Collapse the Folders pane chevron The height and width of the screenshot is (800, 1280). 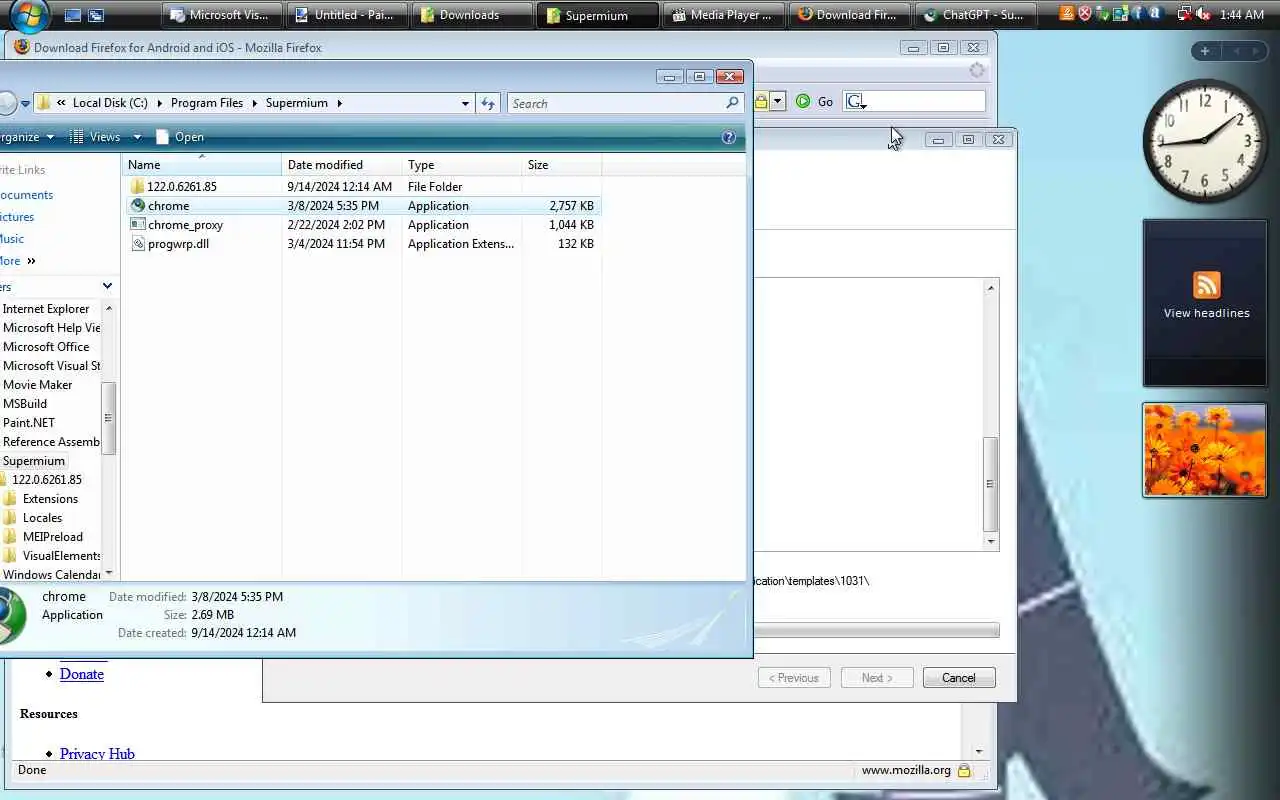click(108, 286)
